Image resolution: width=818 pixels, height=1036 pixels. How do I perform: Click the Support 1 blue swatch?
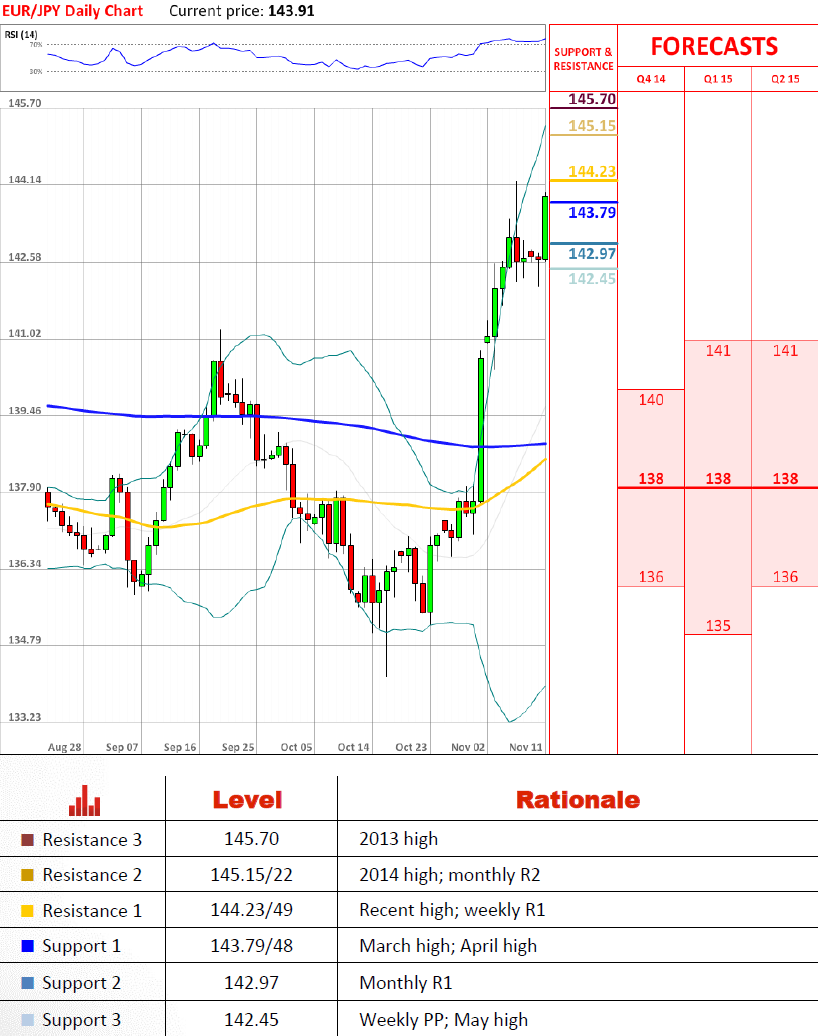tap(27, 946)
